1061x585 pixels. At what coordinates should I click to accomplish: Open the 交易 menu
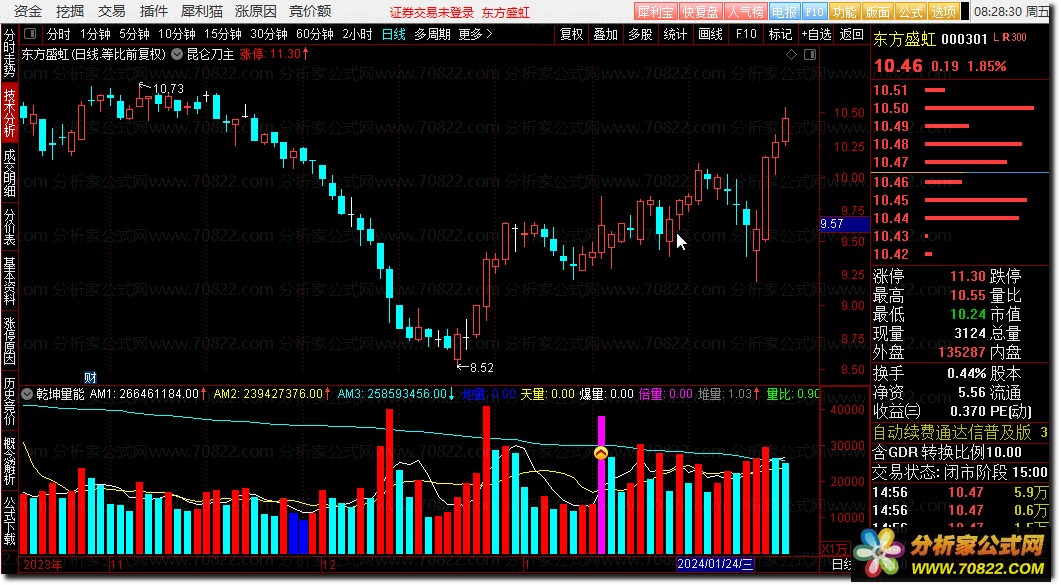[112, 11]
